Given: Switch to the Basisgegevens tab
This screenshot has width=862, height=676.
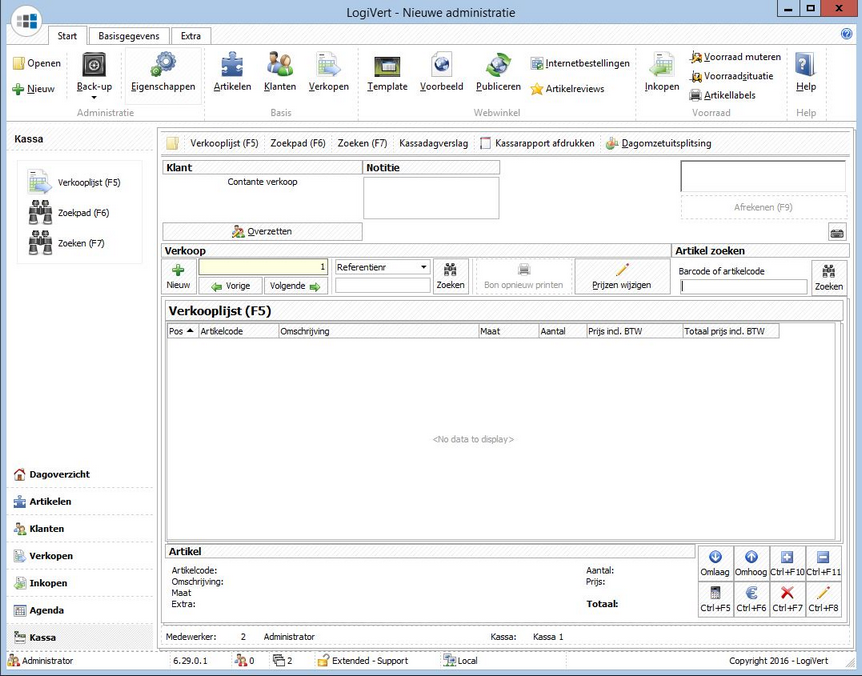Looking at the screenshot, I should pos(128,36).
